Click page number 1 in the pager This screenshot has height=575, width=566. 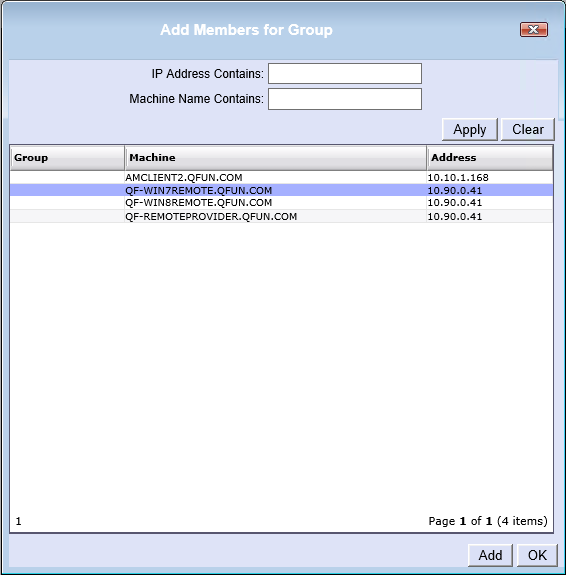[x=18, y=521]
